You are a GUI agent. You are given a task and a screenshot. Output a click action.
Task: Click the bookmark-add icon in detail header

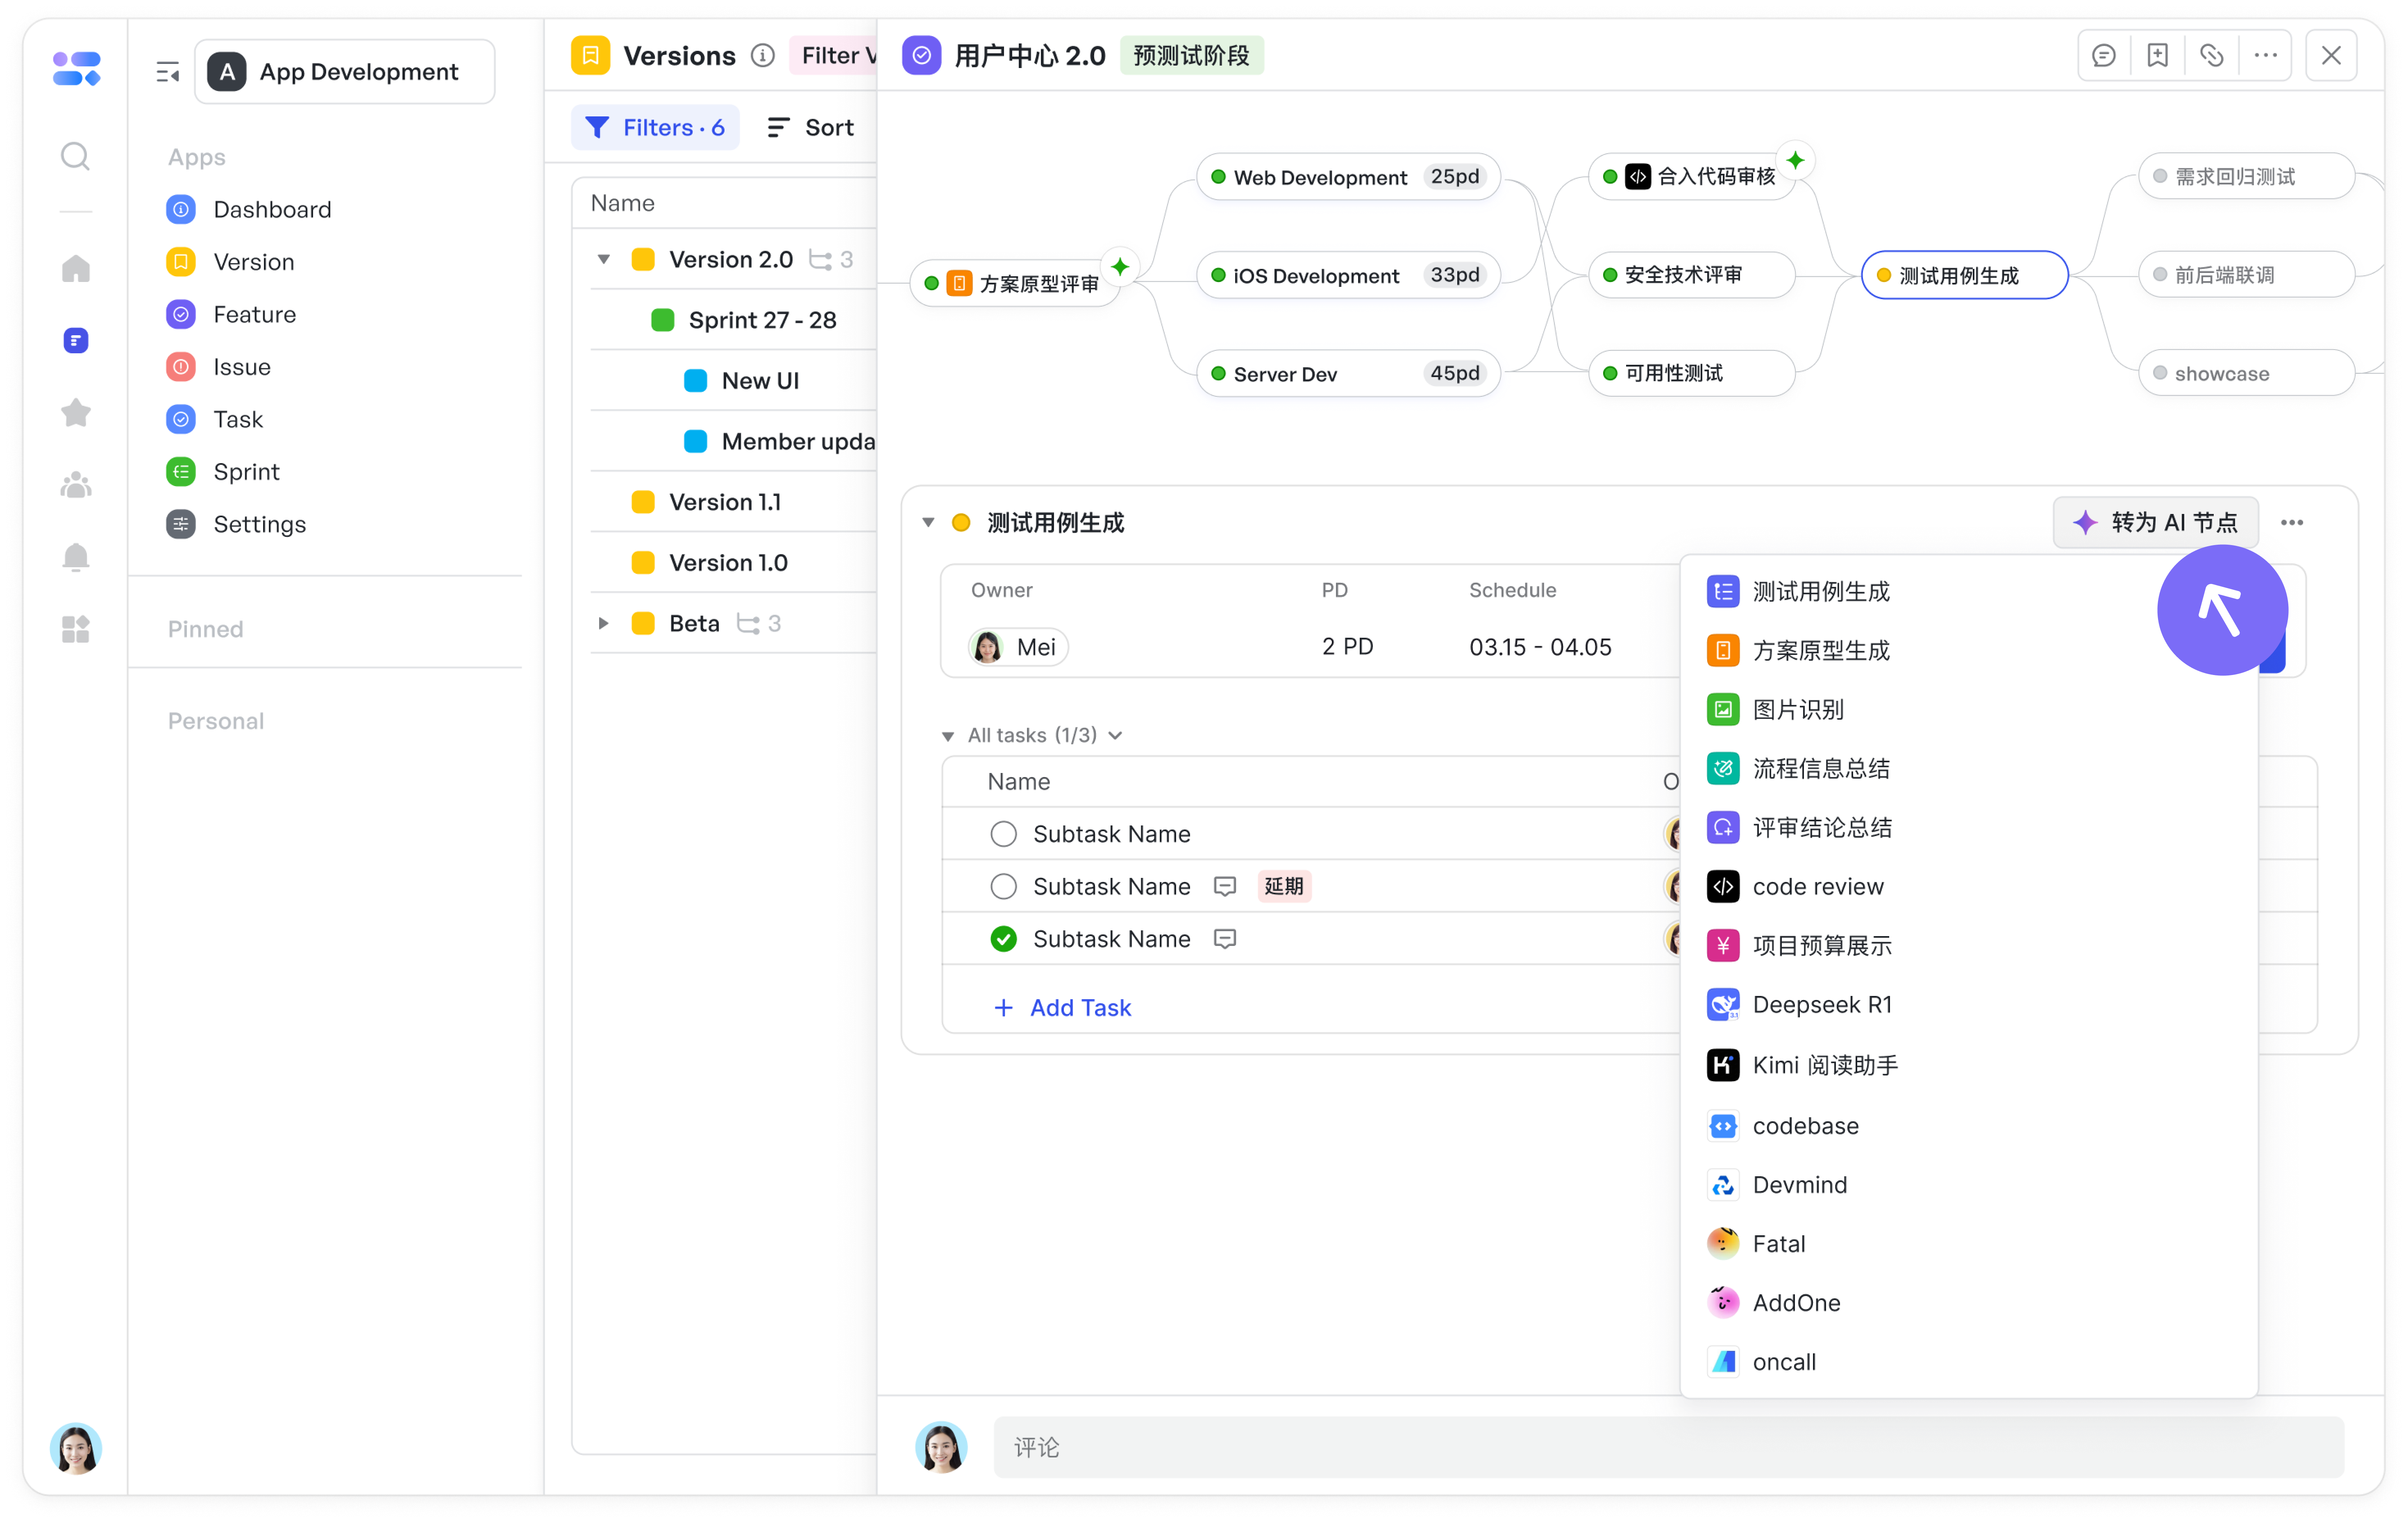coord(2157,55)
